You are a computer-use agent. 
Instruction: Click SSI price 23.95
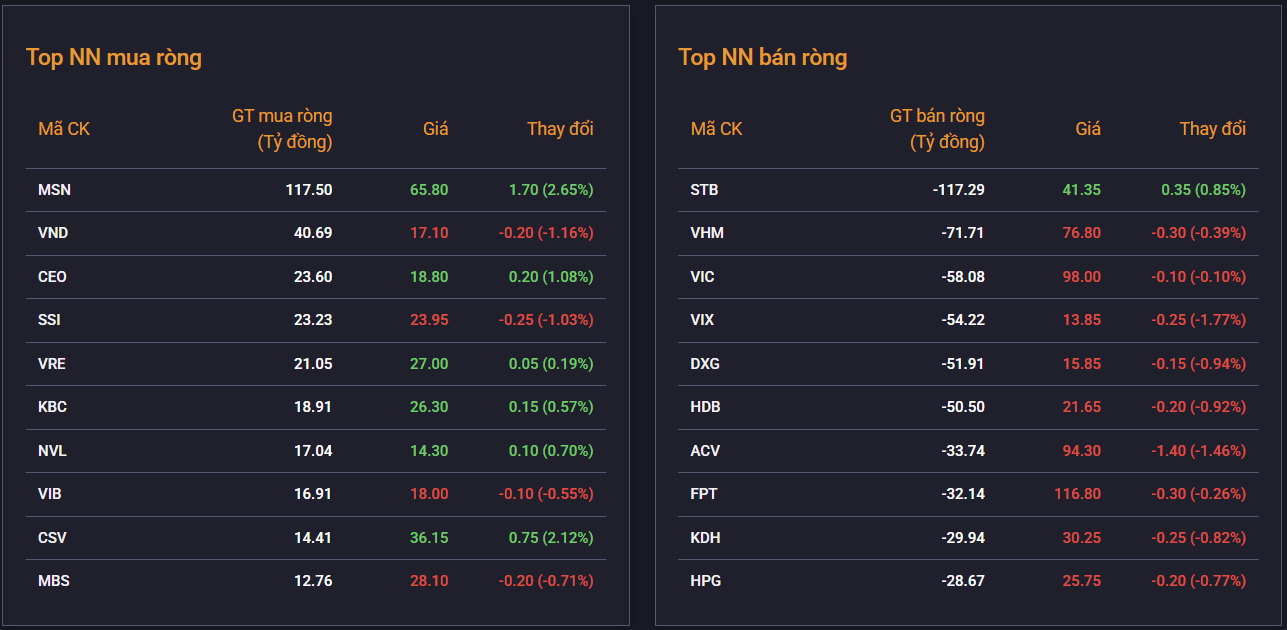(x=429, y=320)
